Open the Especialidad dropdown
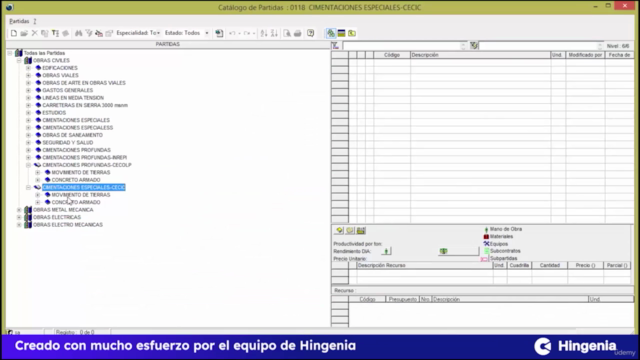The height and width of the screenshot is (360, 640). 158,33
